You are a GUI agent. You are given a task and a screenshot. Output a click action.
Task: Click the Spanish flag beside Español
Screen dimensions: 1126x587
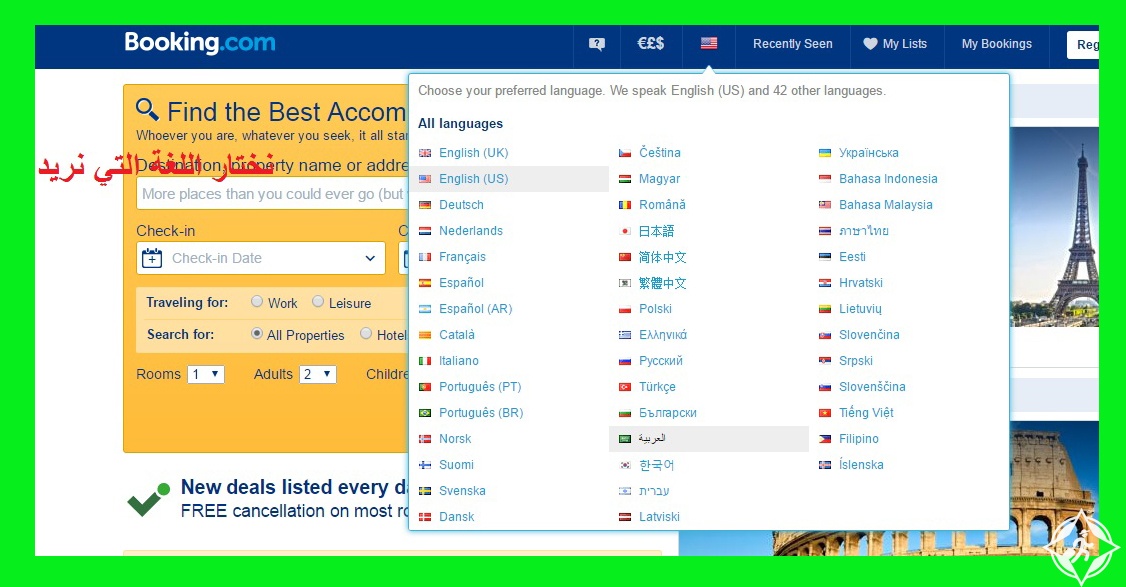point(425,283)
